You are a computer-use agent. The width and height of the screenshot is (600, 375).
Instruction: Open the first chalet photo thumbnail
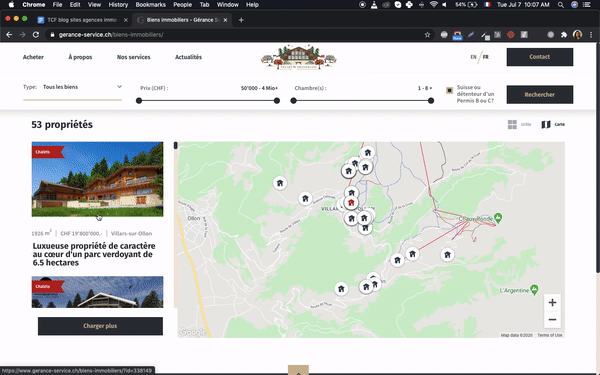click(97, 179)
